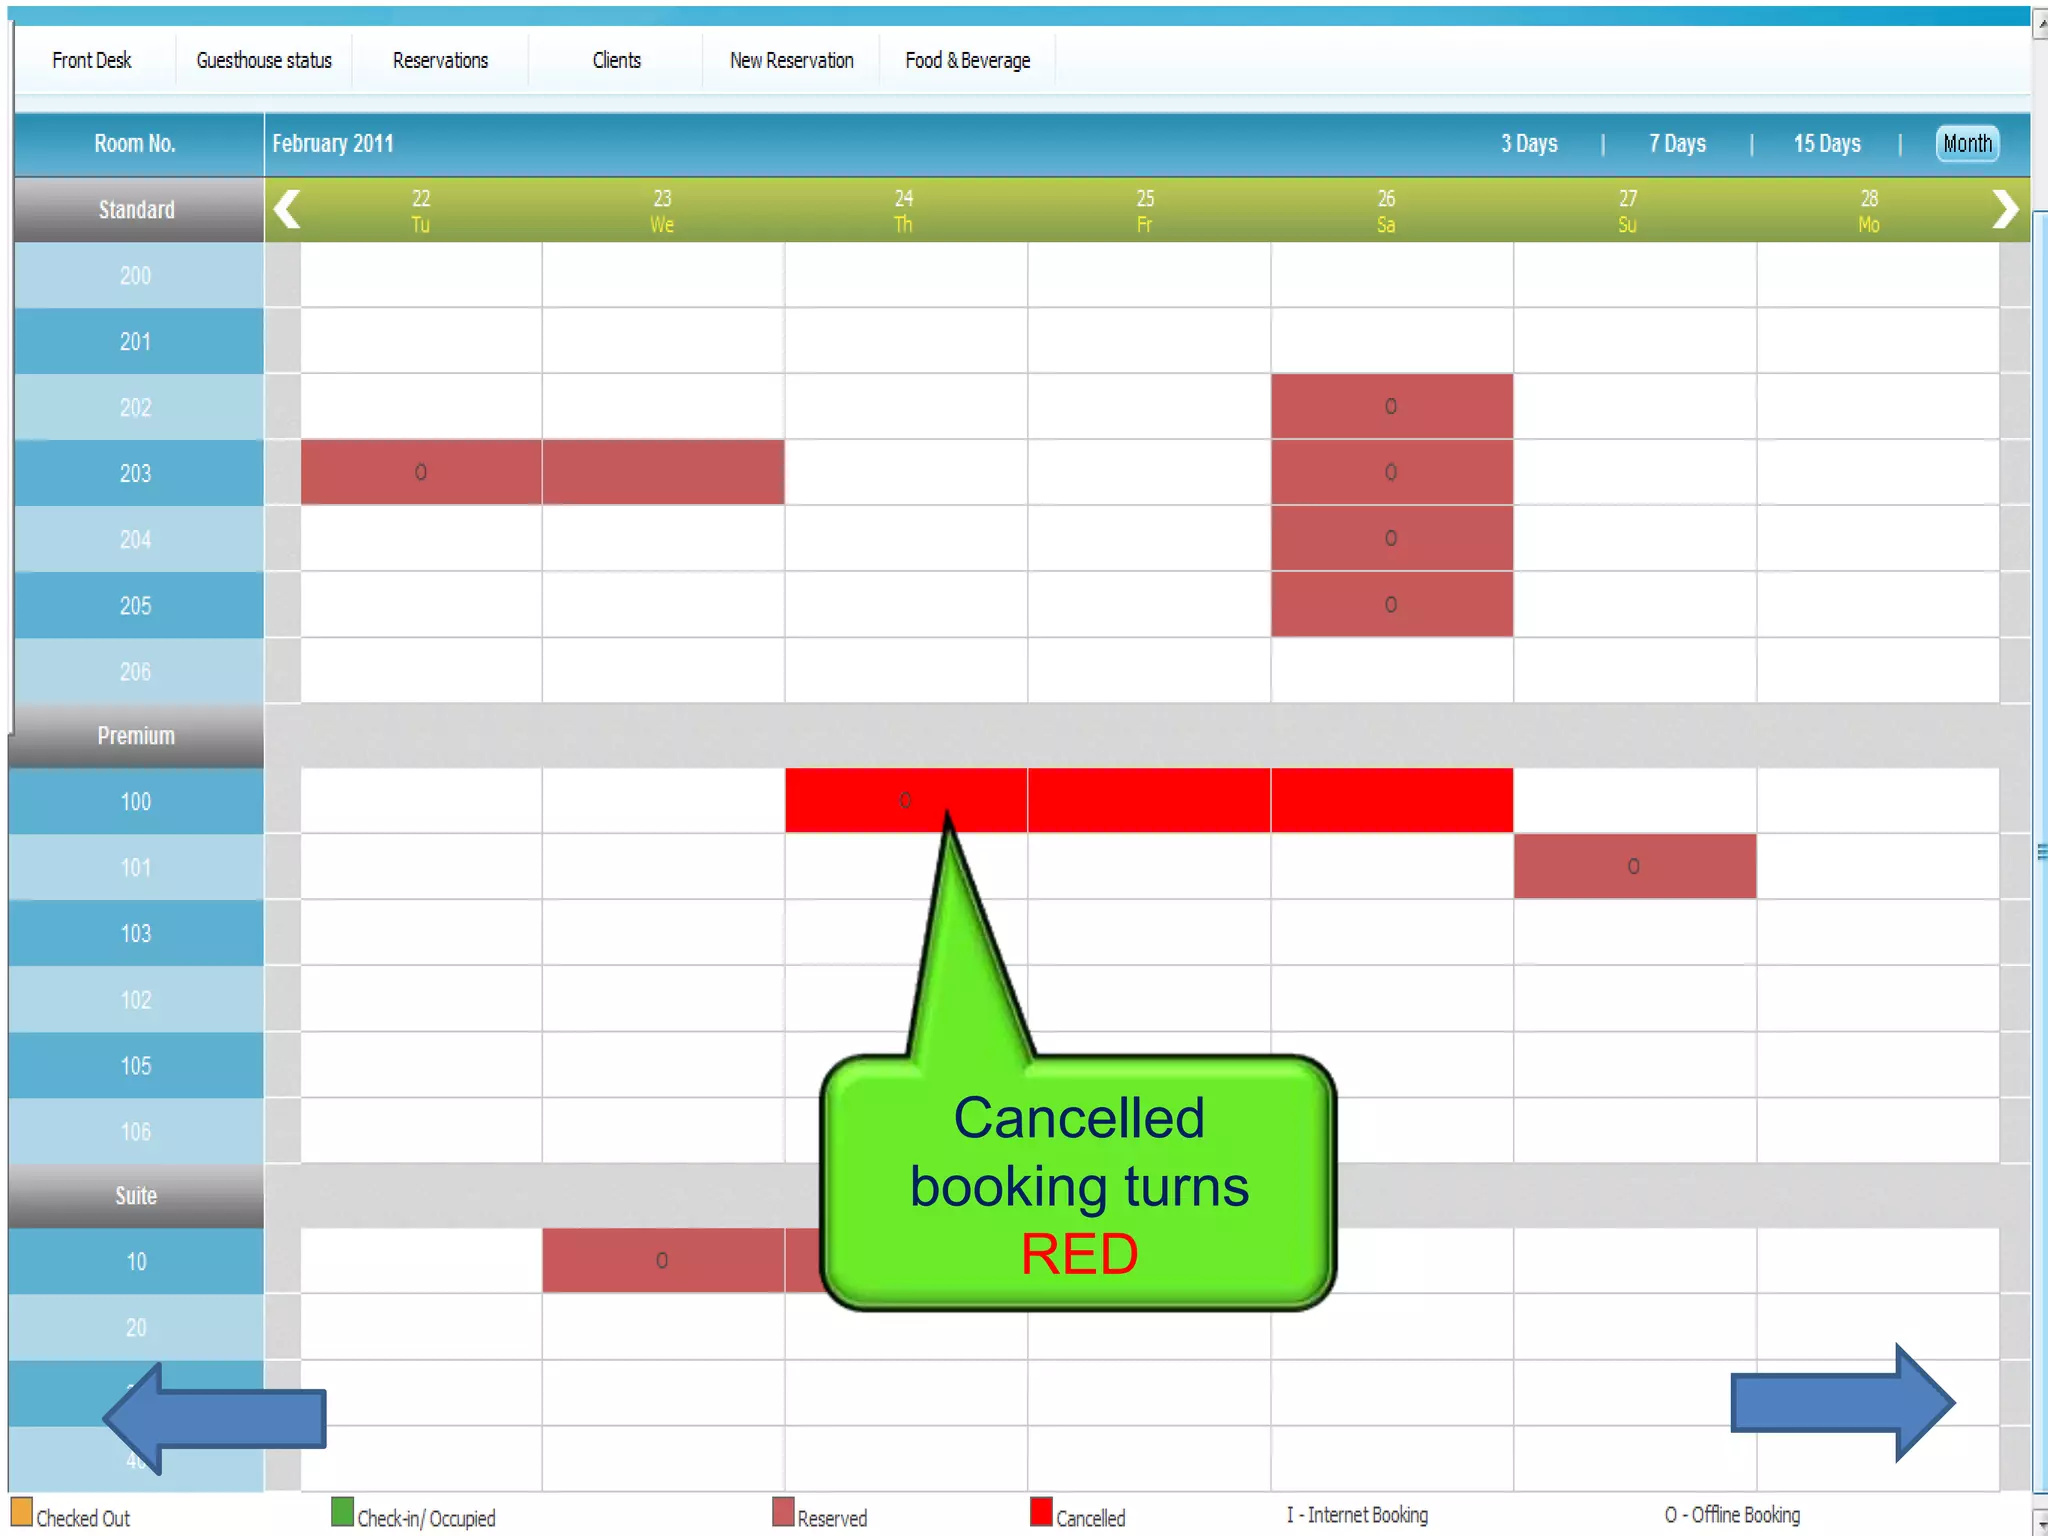Open room 101 reservation on Sunday 27

1634,866
